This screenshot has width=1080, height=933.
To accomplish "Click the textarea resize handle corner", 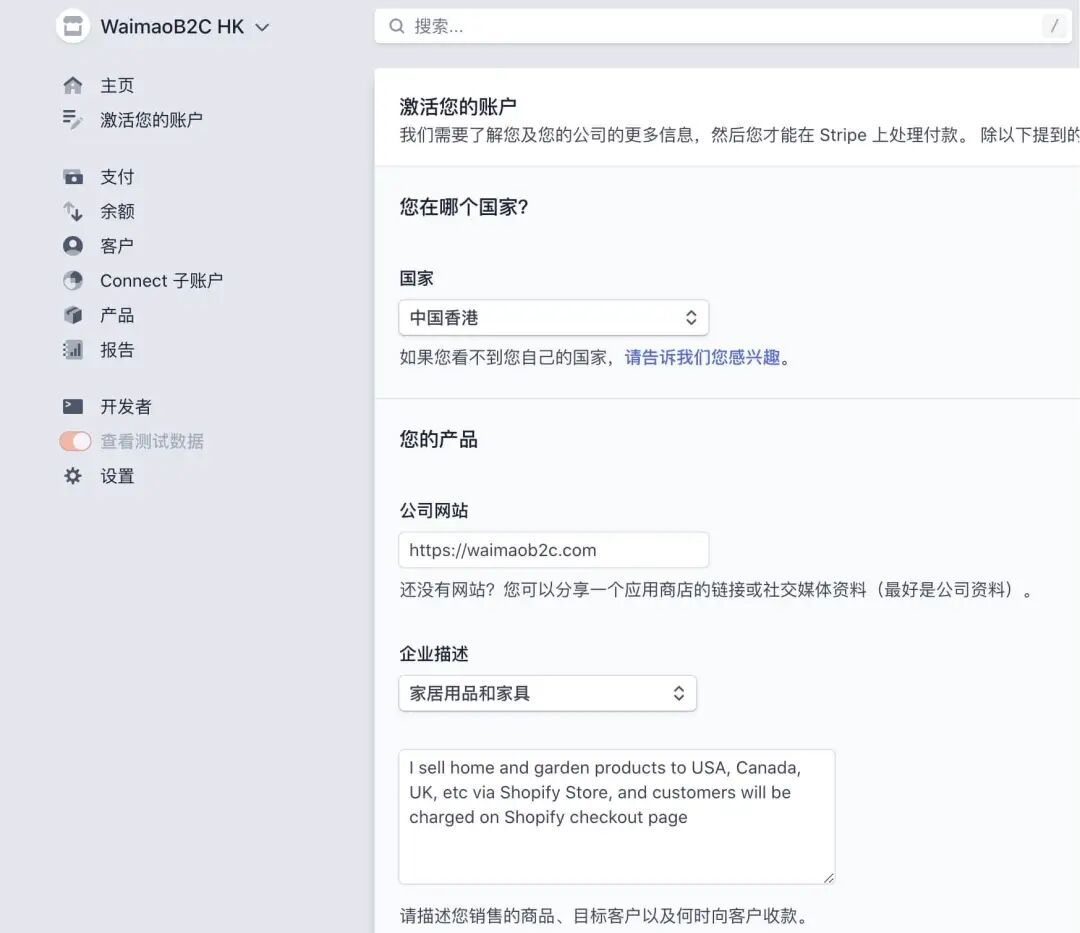I will coord(829,878).
